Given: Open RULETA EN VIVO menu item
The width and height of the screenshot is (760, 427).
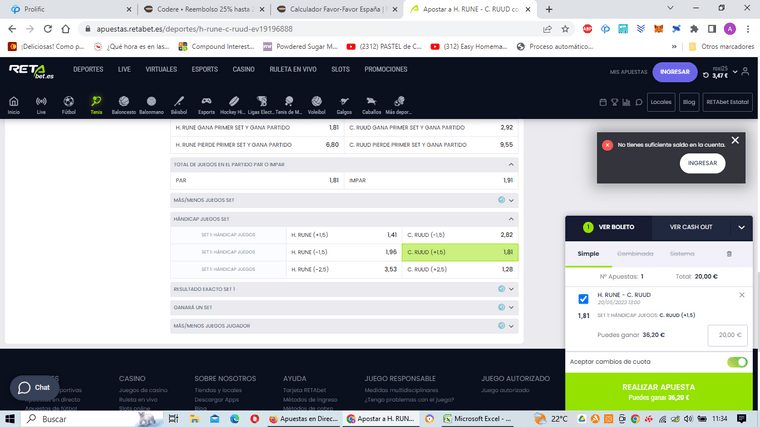Looking at the screenshot, I should (x=293, y=69).
